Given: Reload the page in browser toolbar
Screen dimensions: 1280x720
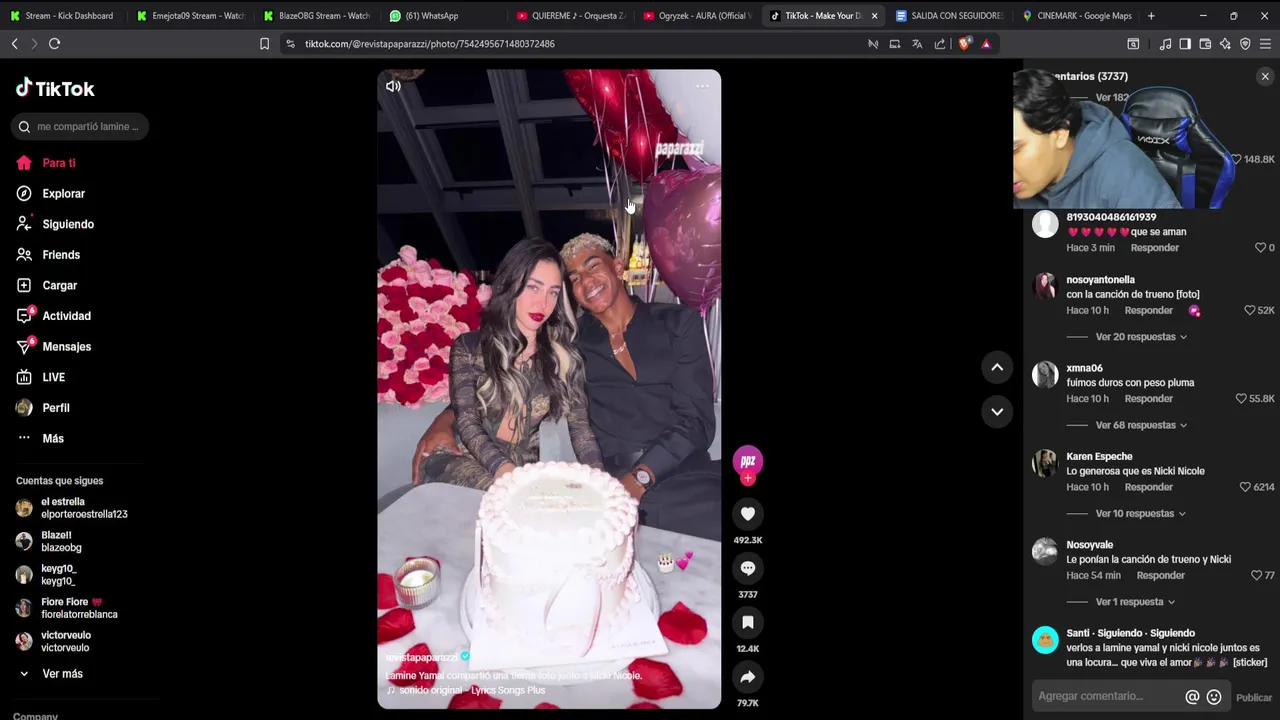Looking at the screenshot, I should click(54, 44).
